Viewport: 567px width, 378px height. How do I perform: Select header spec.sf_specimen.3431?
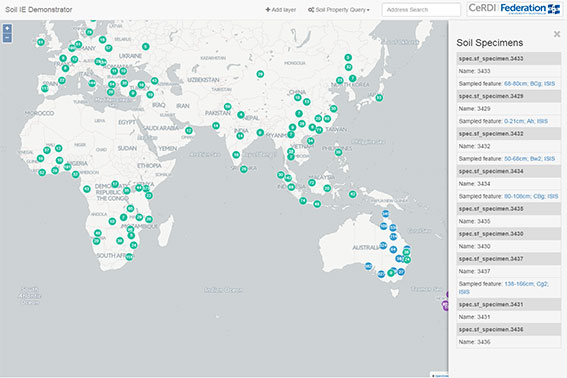509,305
